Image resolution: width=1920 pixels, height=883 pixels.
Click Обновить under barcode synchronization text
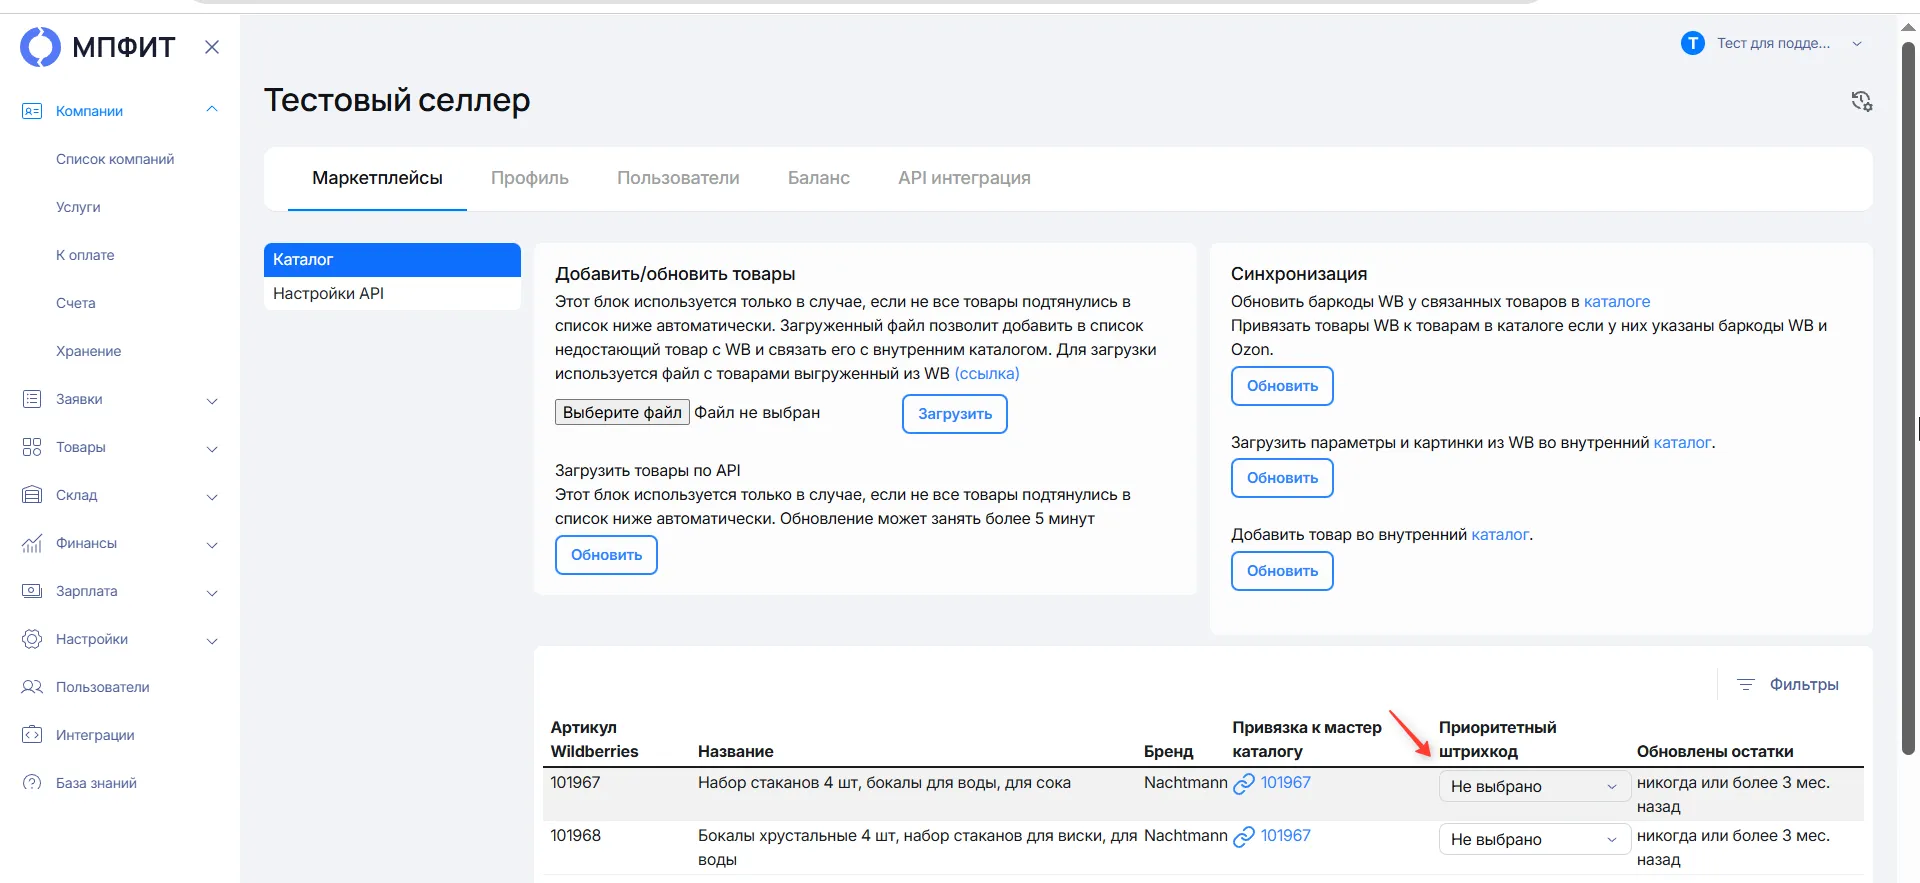[1282, 386]
